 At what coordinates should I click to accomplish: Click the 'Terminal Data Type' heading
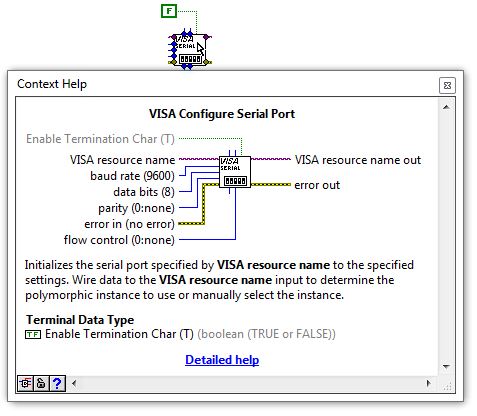pyautogui.click(x=80, y=320)
